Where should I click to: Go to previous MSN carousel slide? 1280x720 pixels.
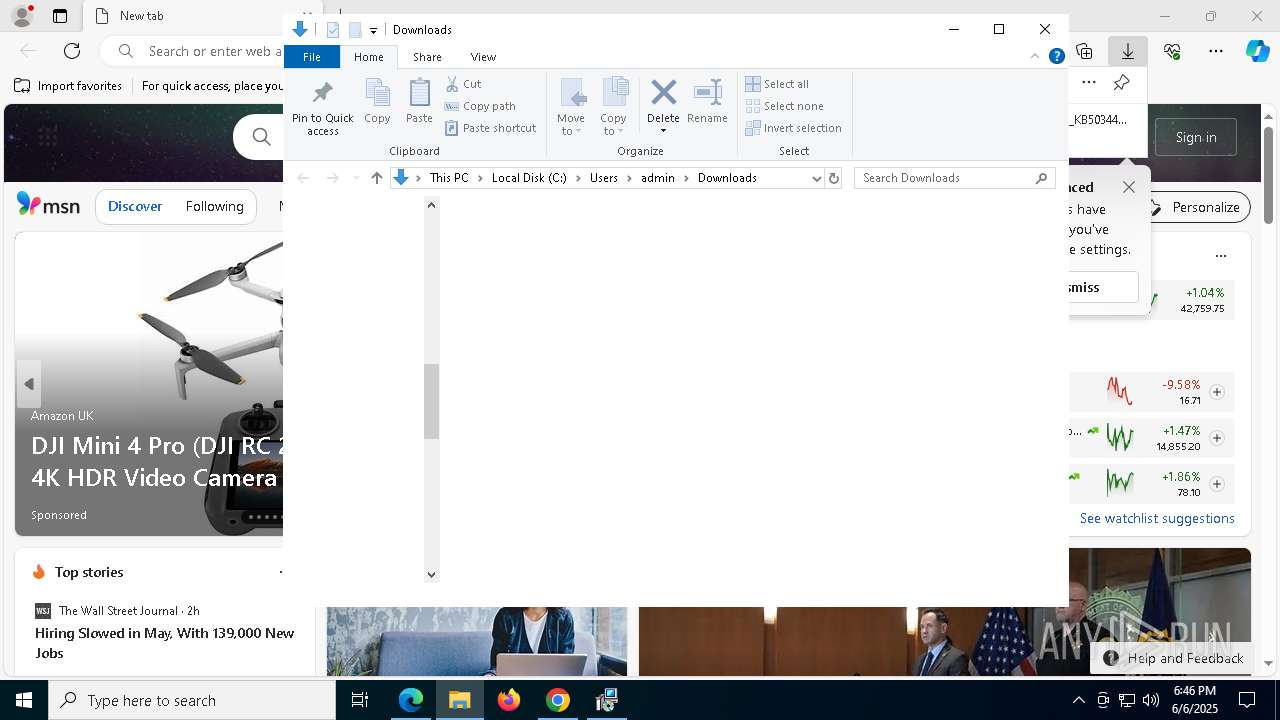[x=29, y=384]
